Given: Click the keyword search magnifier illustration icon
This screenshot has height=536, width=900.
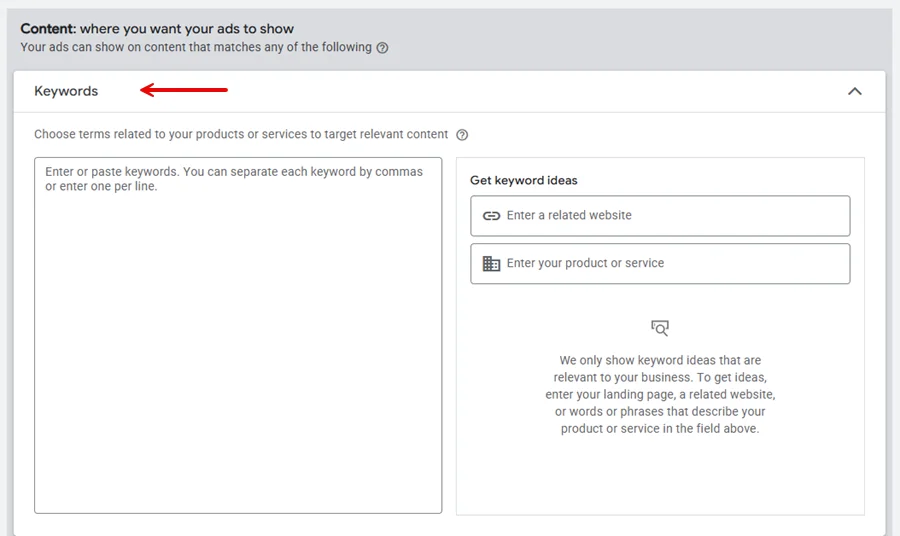Looking at the screenshot, I should (x=660, y=328).
